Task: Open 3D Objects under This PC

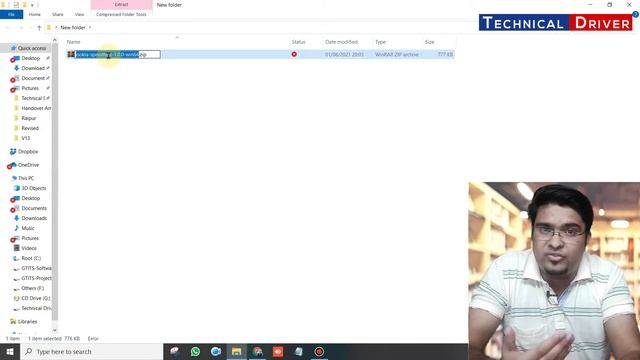Action: coord(33,188)
